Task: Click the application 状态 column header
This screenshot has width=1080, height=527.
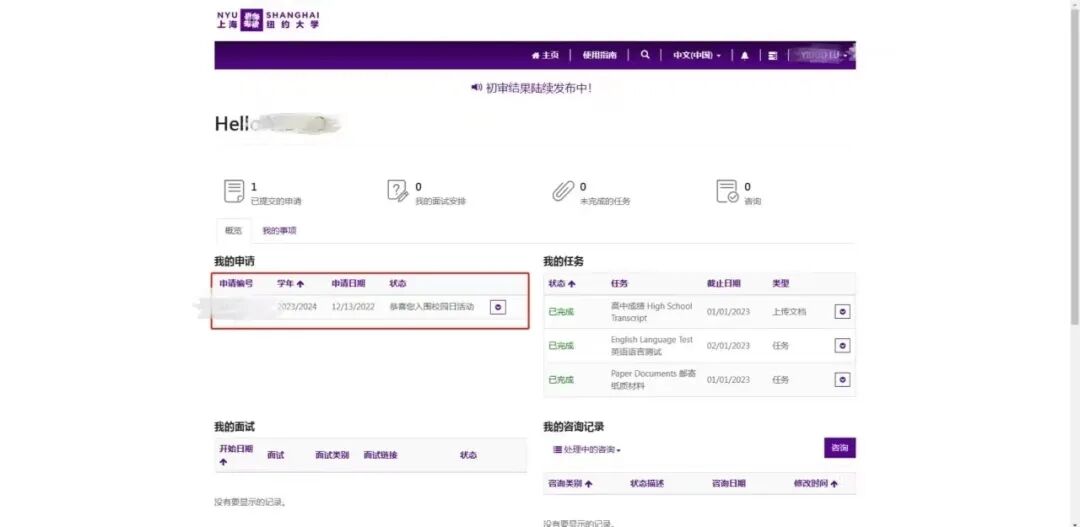Action: (398, 283)
